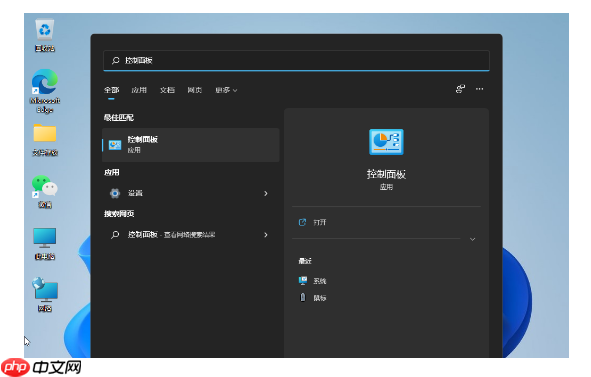Screen dimensions: 591x377
Task: Click the mouse icon in recent list
Action: coord(303,297)
